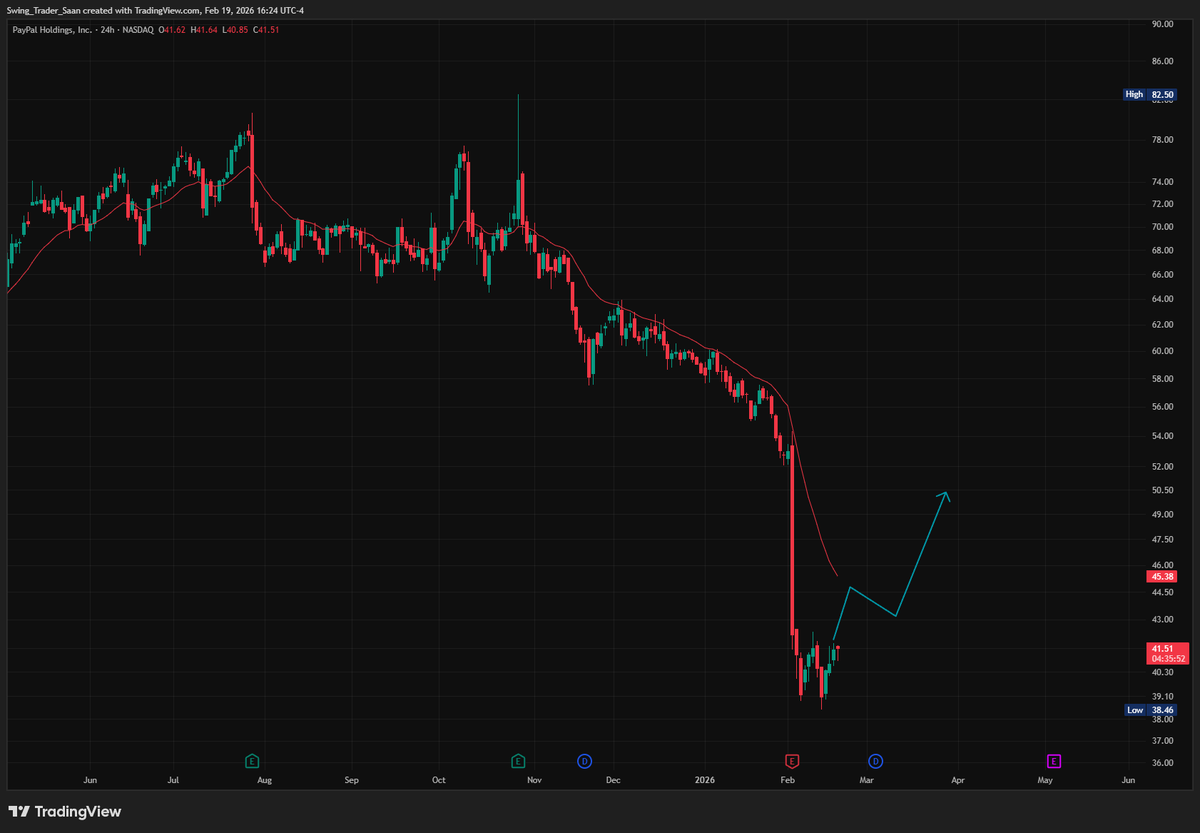Screen dimensions: 1200x833
Task: Open the dividend marker before Dec
Action: point(584,761)
